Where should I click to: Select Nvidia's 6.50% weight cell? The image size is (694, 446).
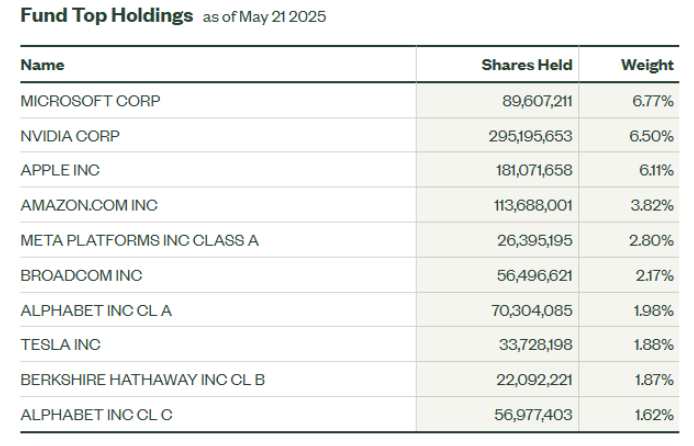[x=651, y=136]
